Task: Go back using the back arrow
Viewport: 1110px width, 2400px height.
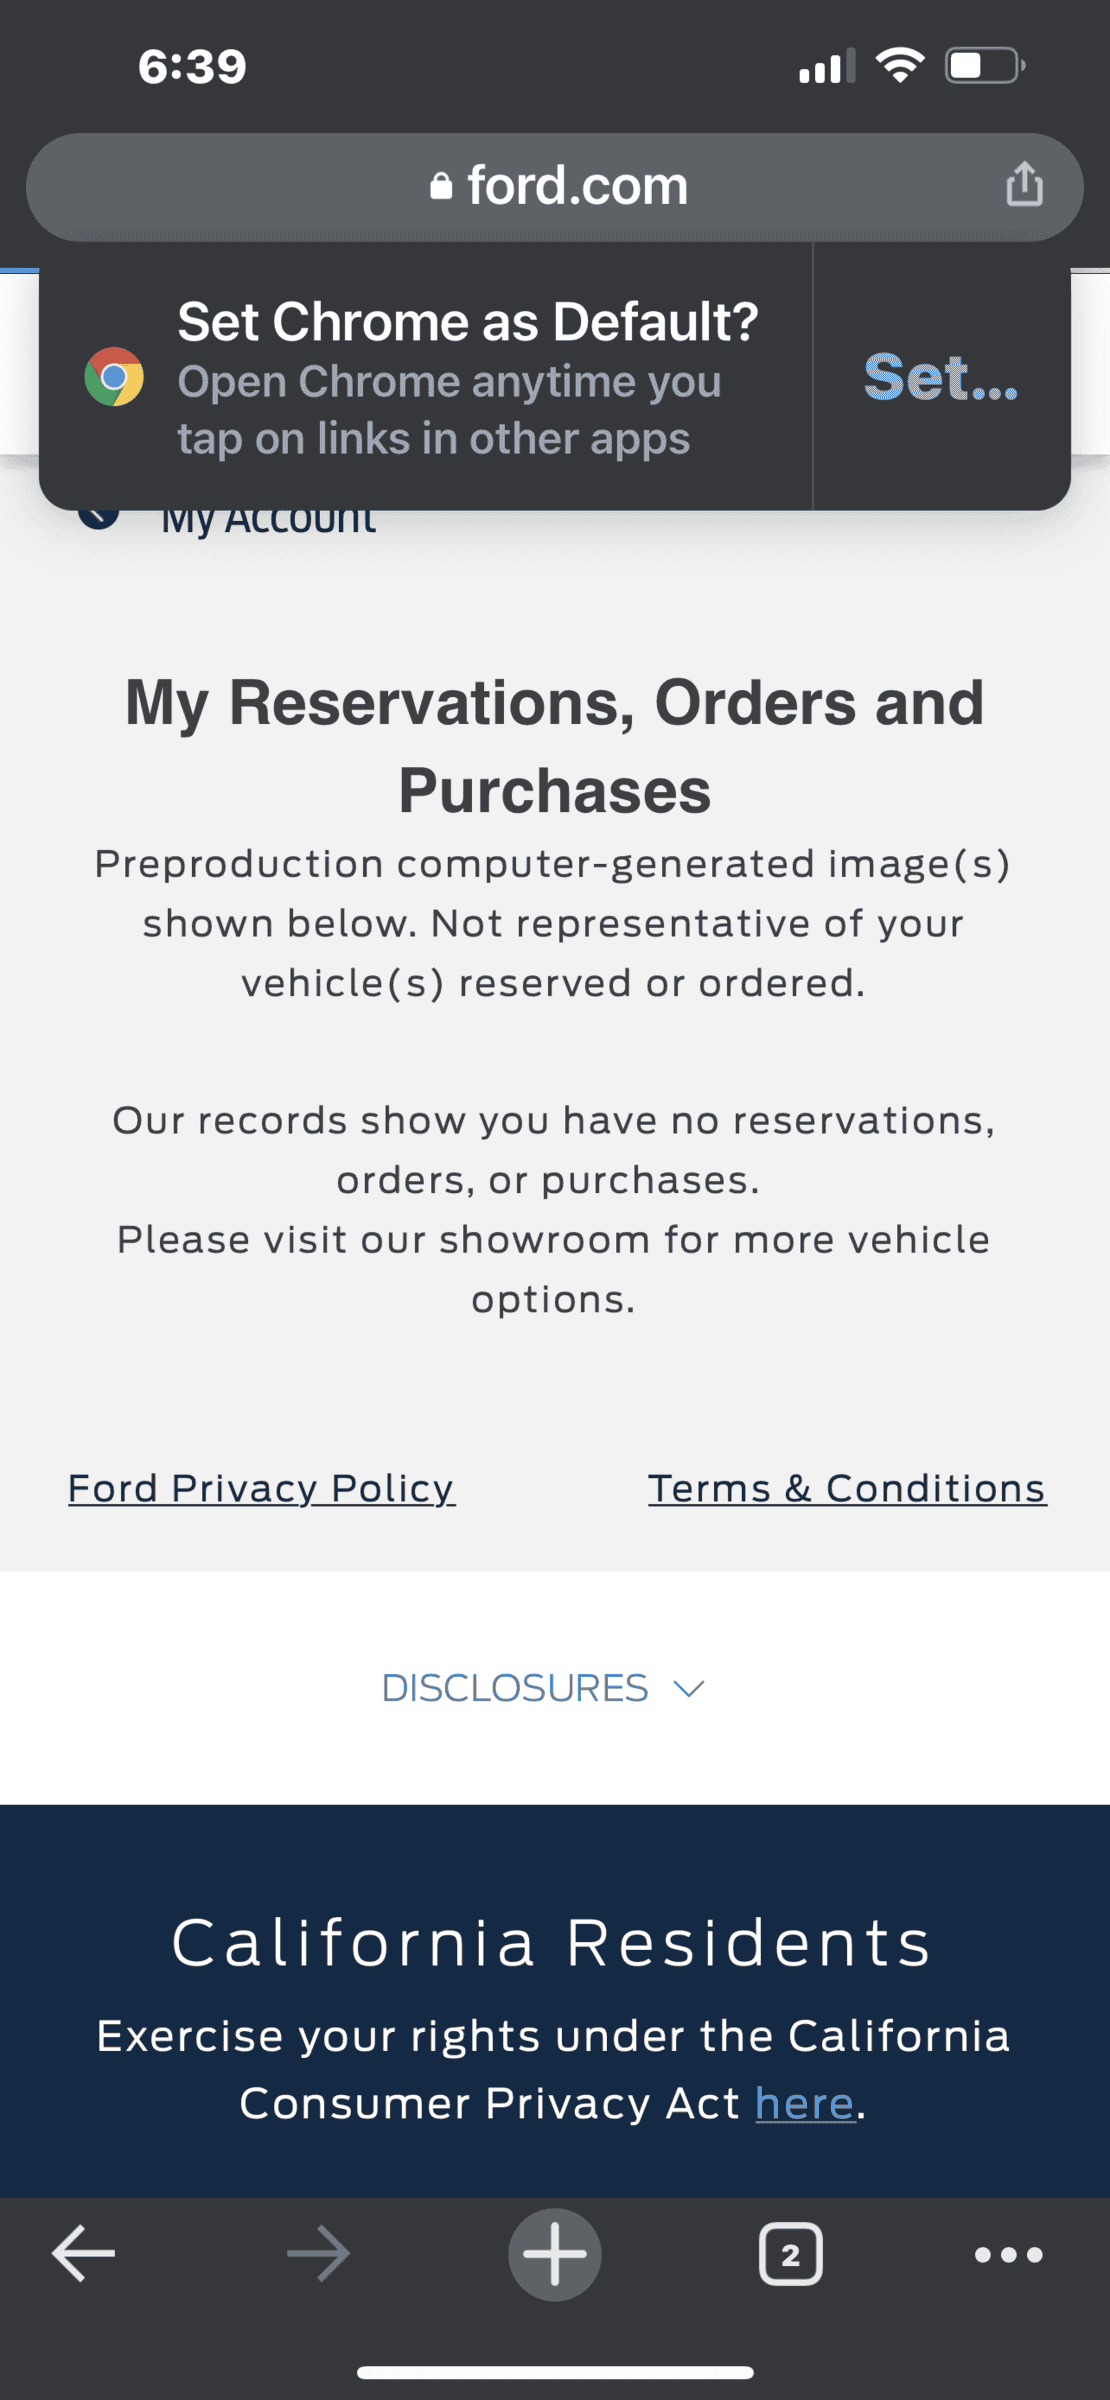Action: 84,2254
